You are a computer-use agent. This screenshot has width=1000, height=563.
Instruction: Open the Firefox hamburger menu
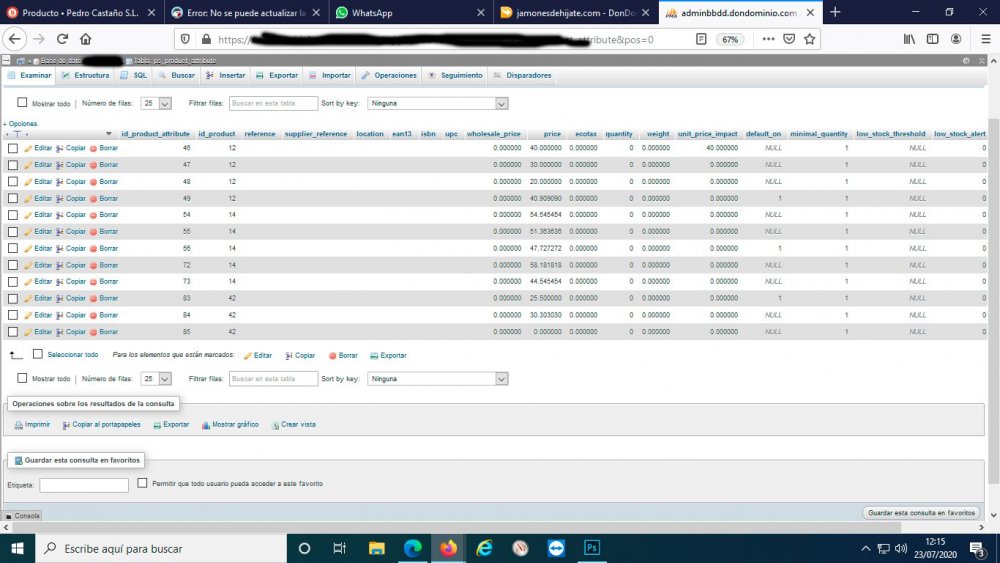coord(985,39)
